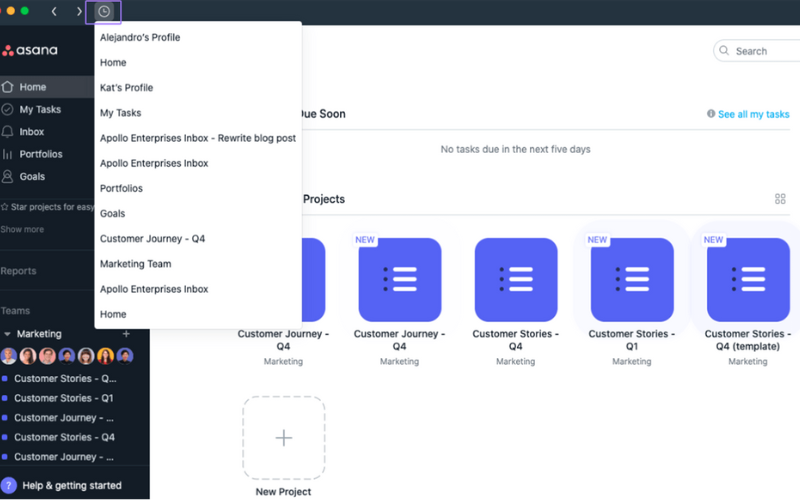This screenshot has height=500, width=800.
Task: Click the Goals person icon
Action: click(7, 177)
